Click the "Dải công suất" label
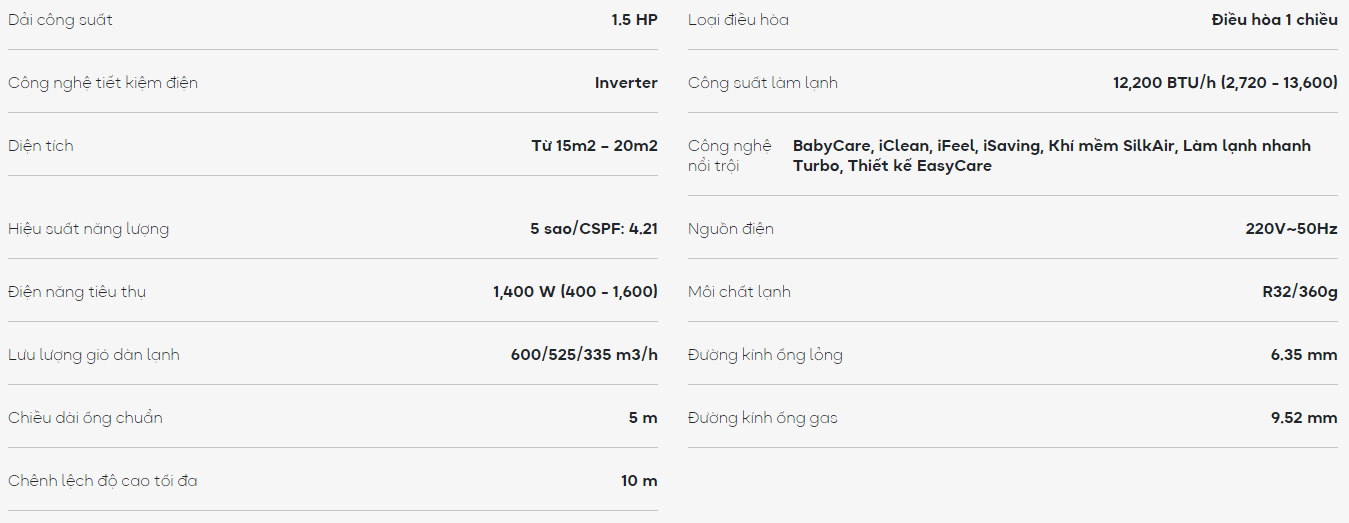The width and height of the screenshot is (1349, 523). pyautogui.click(x=60, y=20)
